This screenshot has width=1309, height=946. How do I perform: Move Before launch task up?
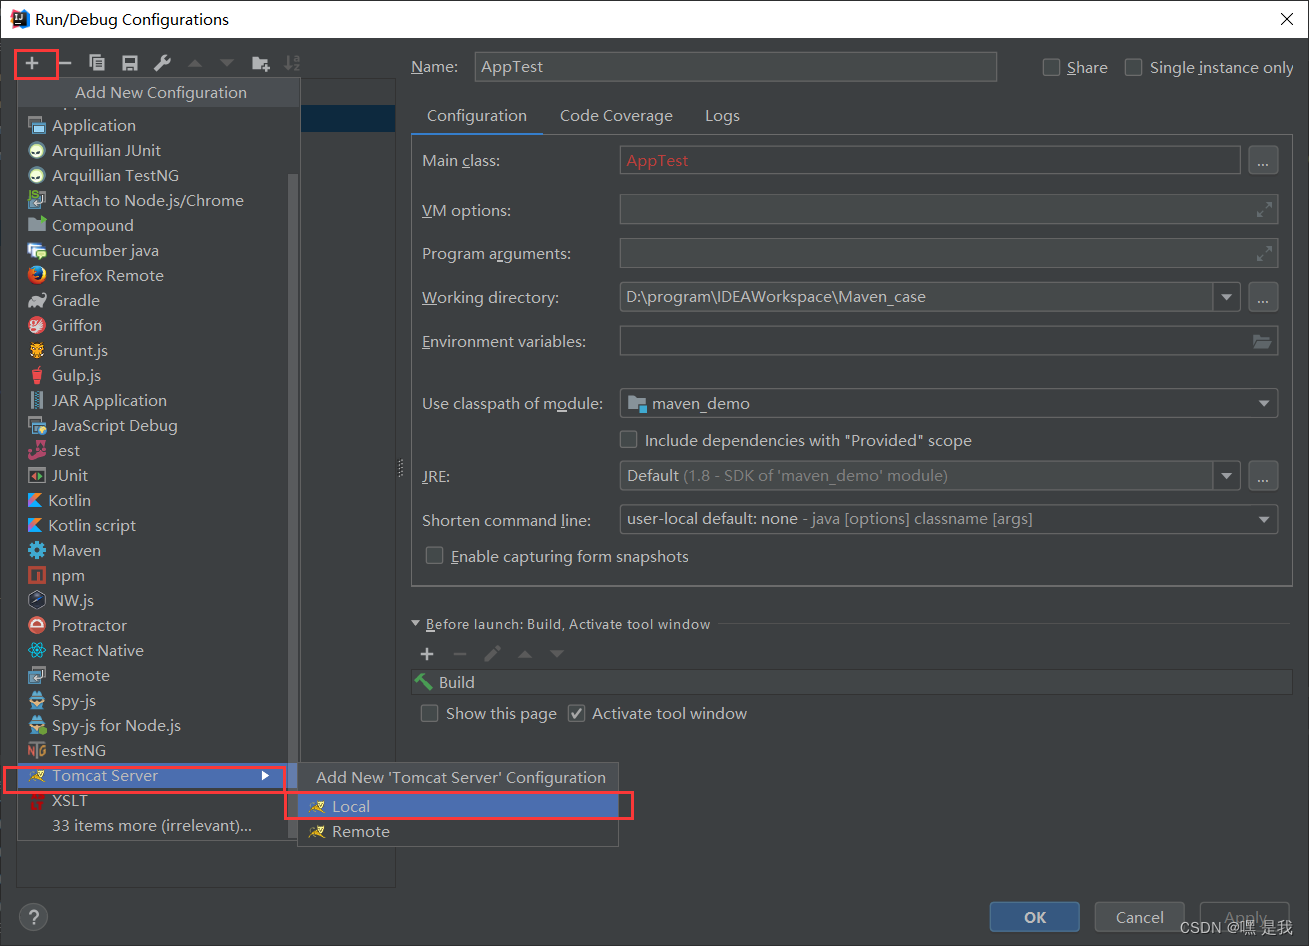[x=525, y=654]
